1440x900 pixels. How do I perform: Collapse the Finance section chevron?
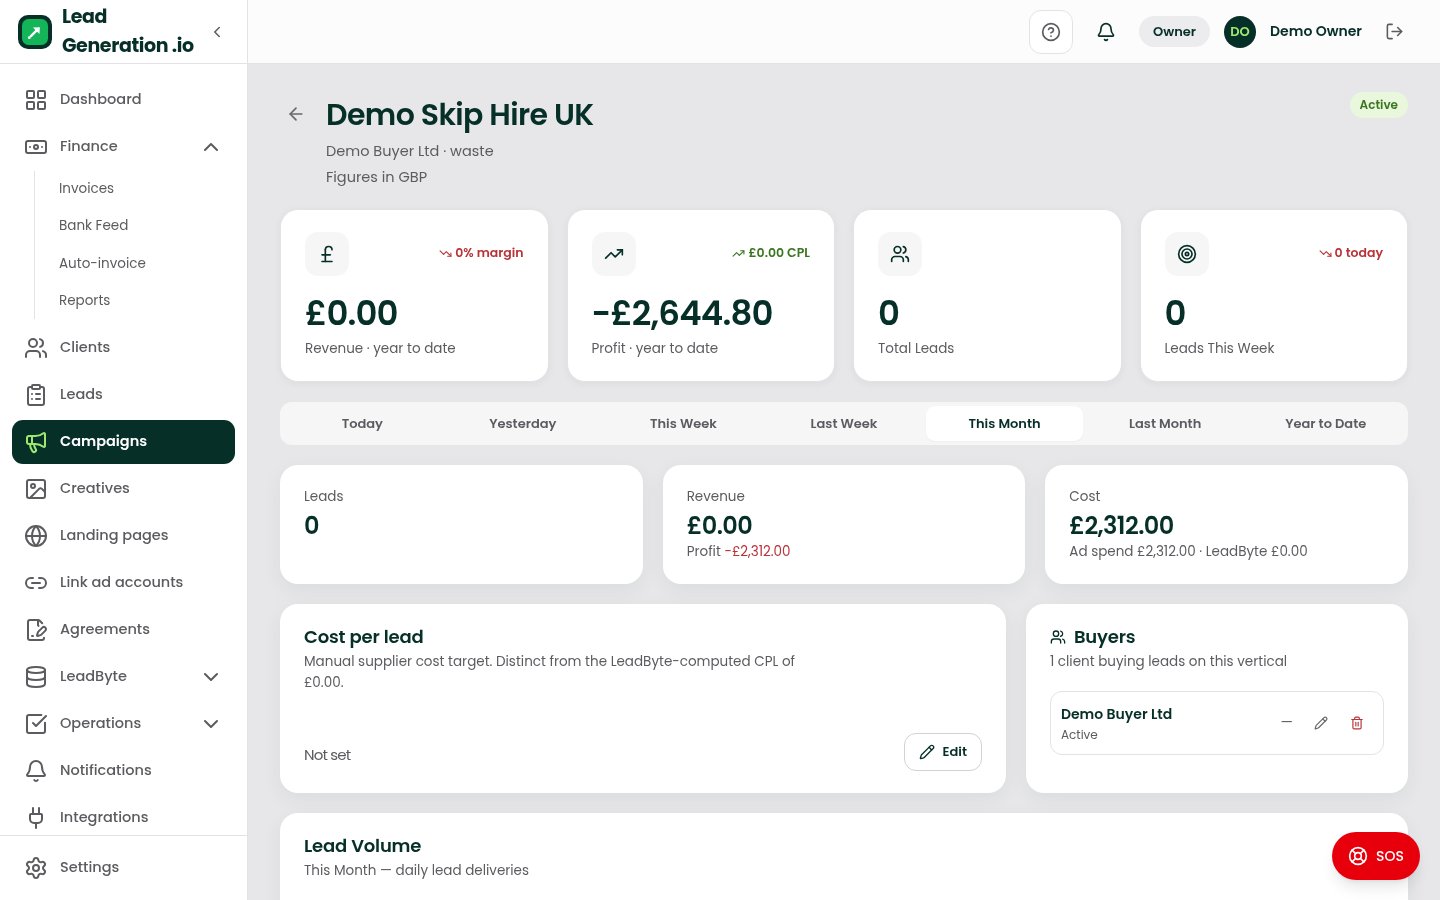pos(211,147)
